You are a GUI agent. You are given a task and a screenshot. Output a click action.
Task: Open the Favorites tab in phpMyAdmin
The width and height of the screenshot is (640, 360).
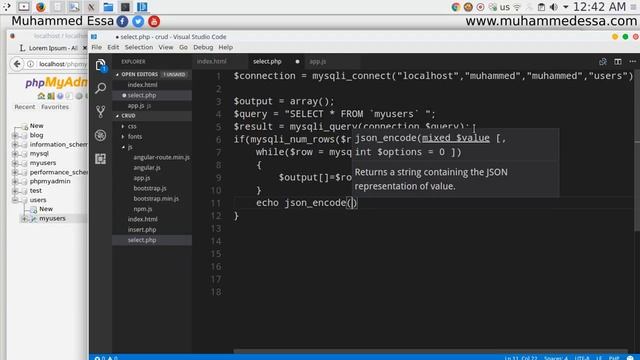55,107
